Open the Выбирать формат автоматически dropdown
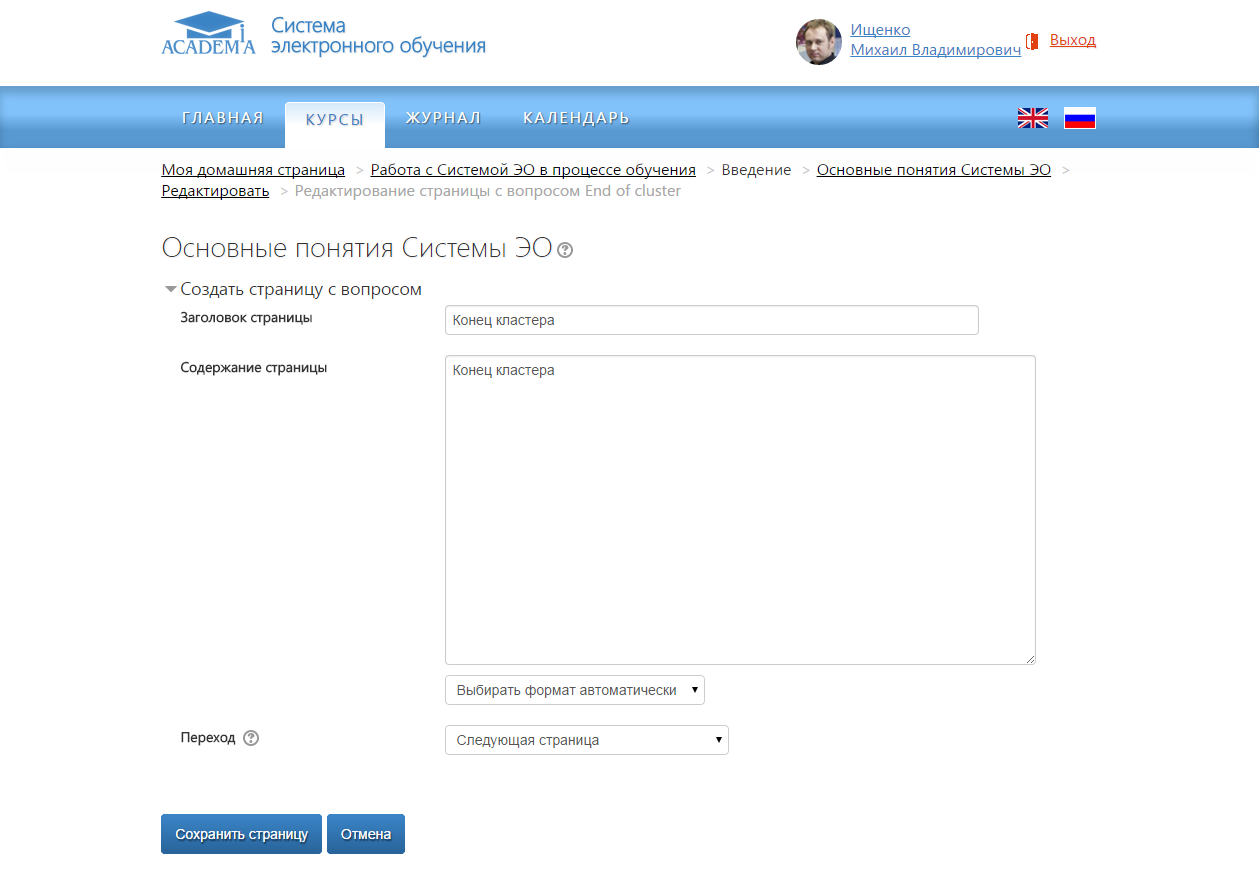Image resolution: width=1259 pixels, height=885 pixels. pyautogui.click(x=574, y=690)
